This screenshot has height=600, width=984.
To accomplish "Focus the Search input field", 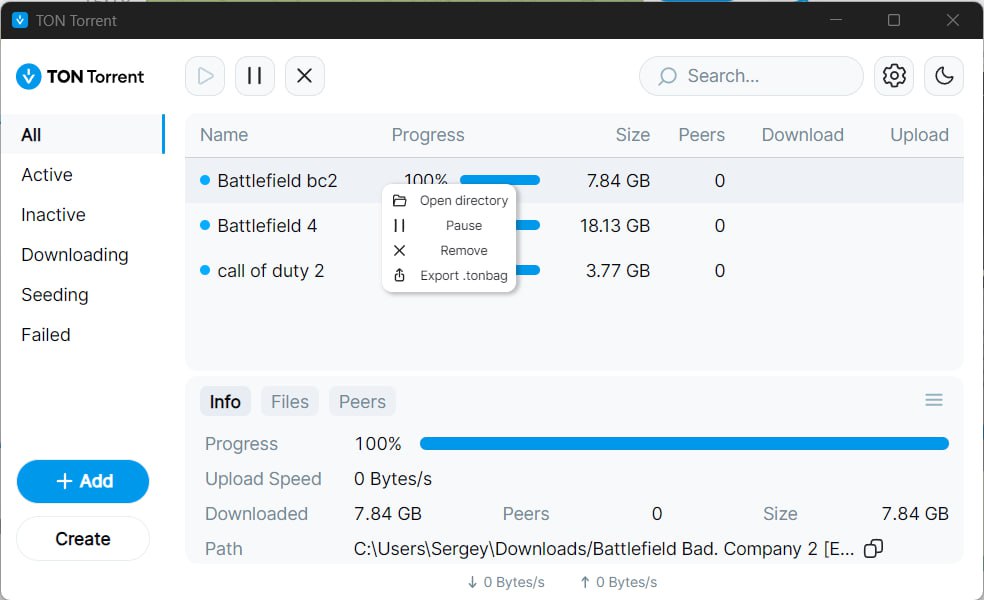I will click(760, 76).
